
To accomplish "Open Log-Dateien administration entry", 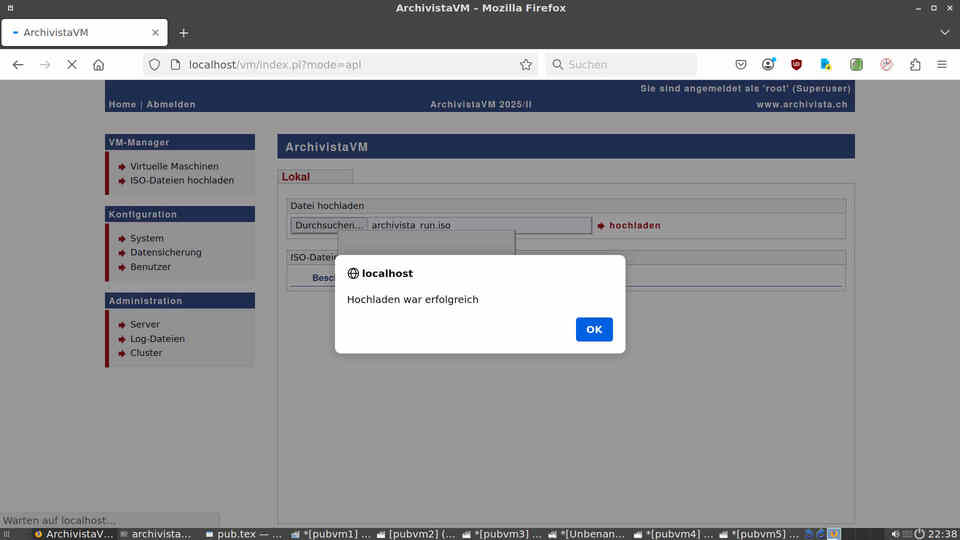I will click(x=157, y=339).
